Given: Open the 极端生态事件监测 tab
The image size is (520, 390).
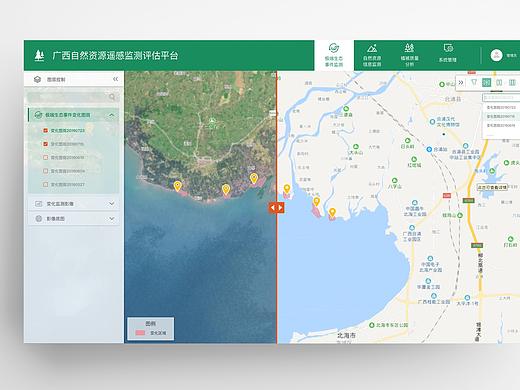Looking at the screenshot, I should click(334, 55).
